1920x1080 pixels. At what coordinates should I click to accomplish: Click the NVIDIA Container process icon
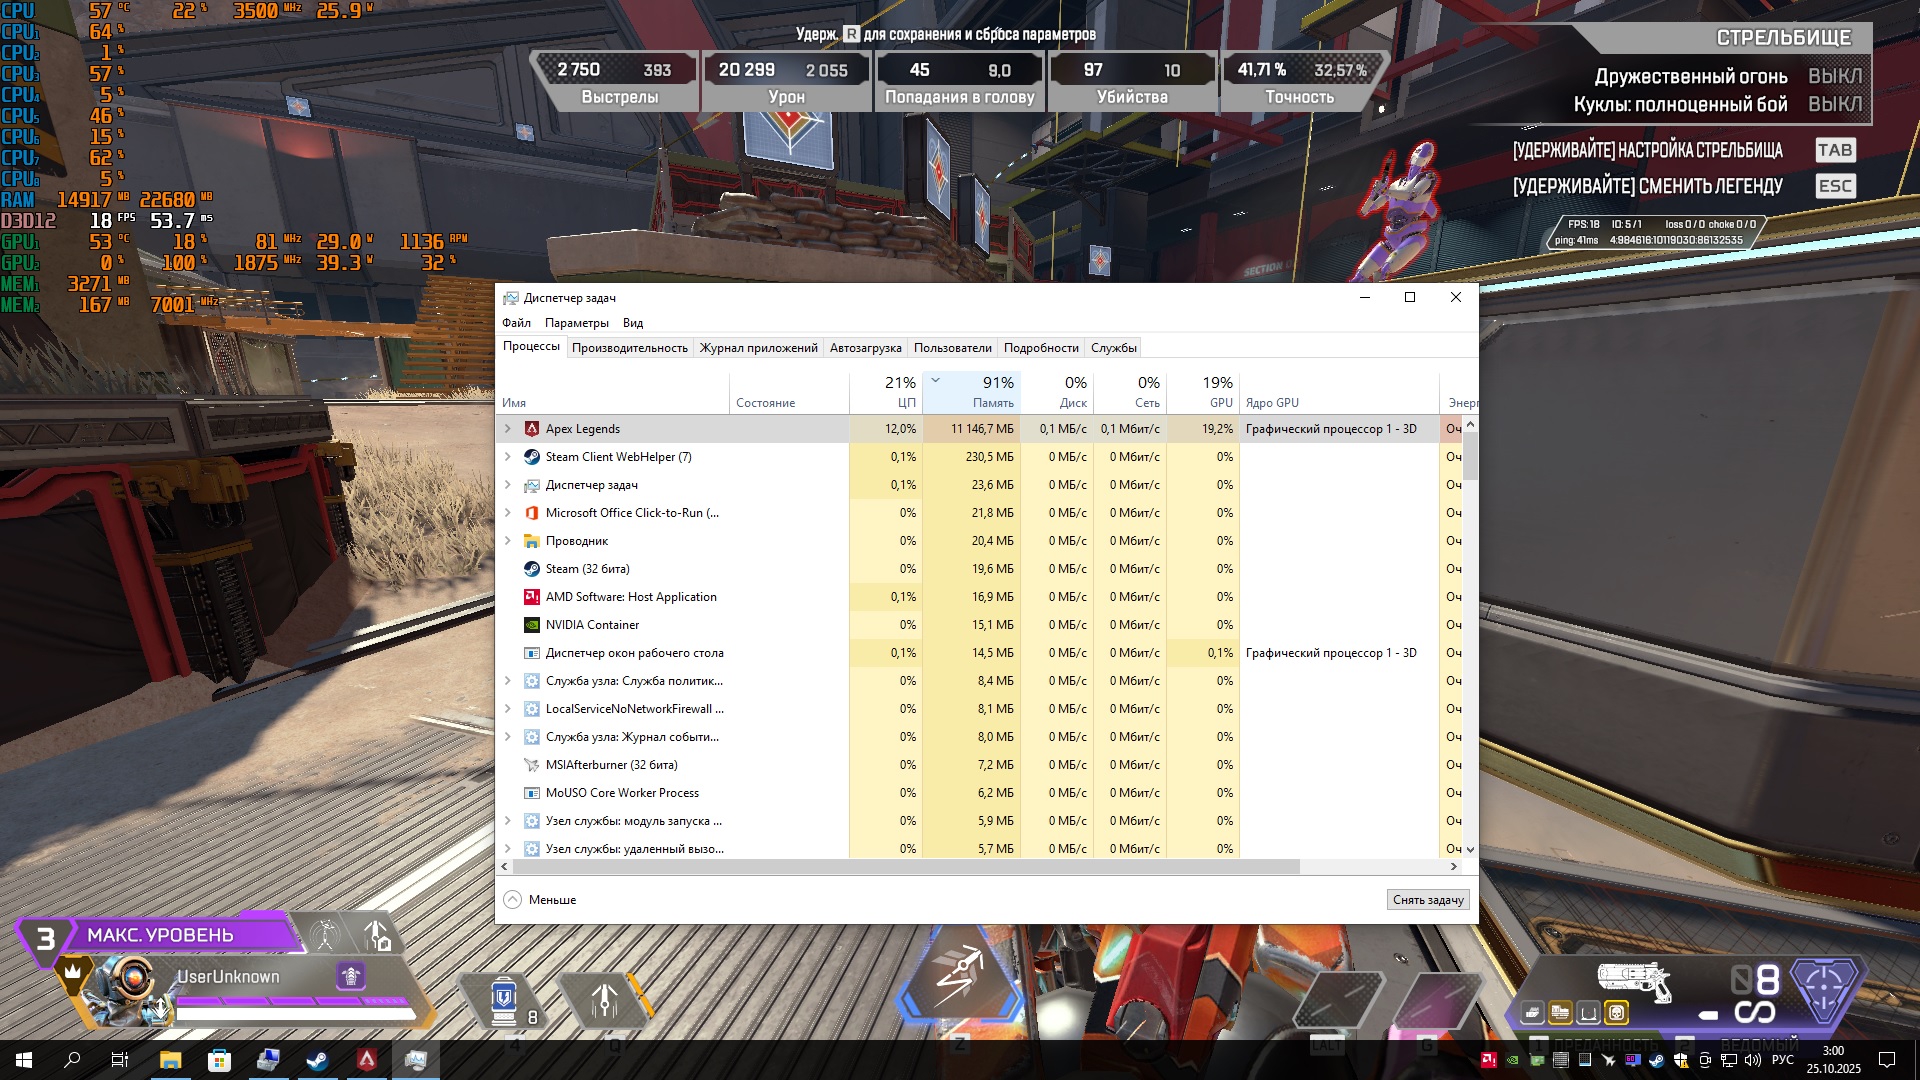[532, 625]
